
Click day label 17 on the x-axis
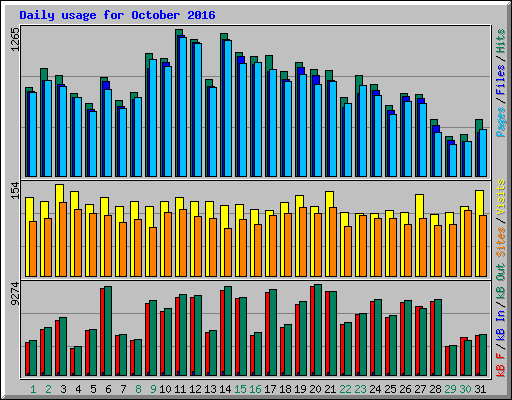point(270,389)
